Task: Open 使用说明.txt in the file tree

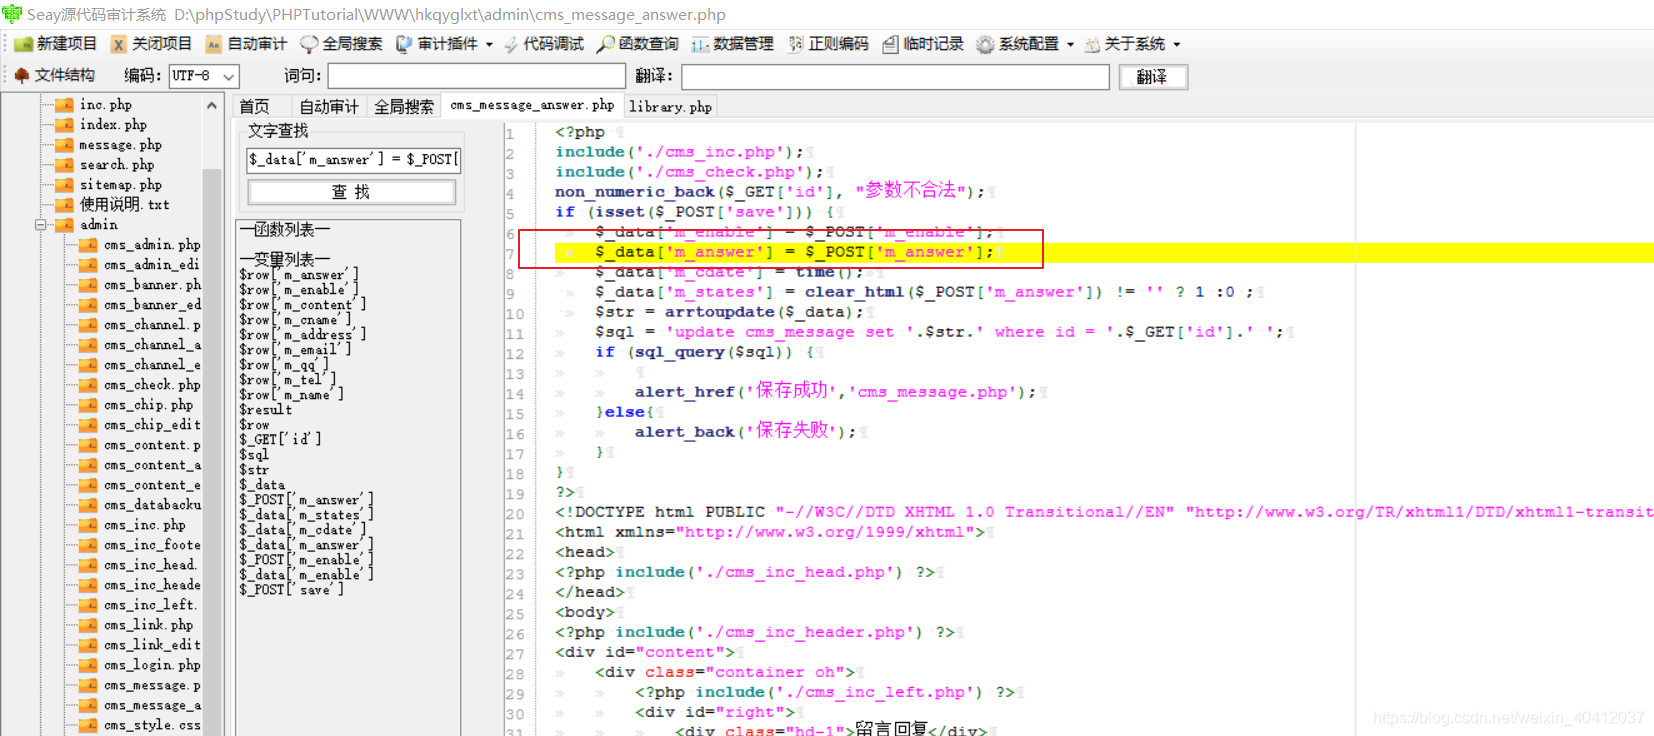Action: (124, 205)
